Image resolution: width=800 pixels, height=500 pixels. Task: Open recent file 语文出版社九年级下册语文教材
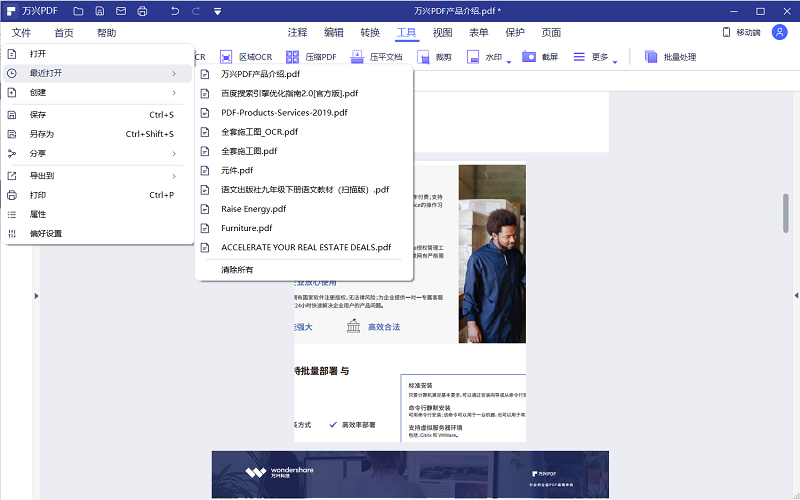pos(304,189)
